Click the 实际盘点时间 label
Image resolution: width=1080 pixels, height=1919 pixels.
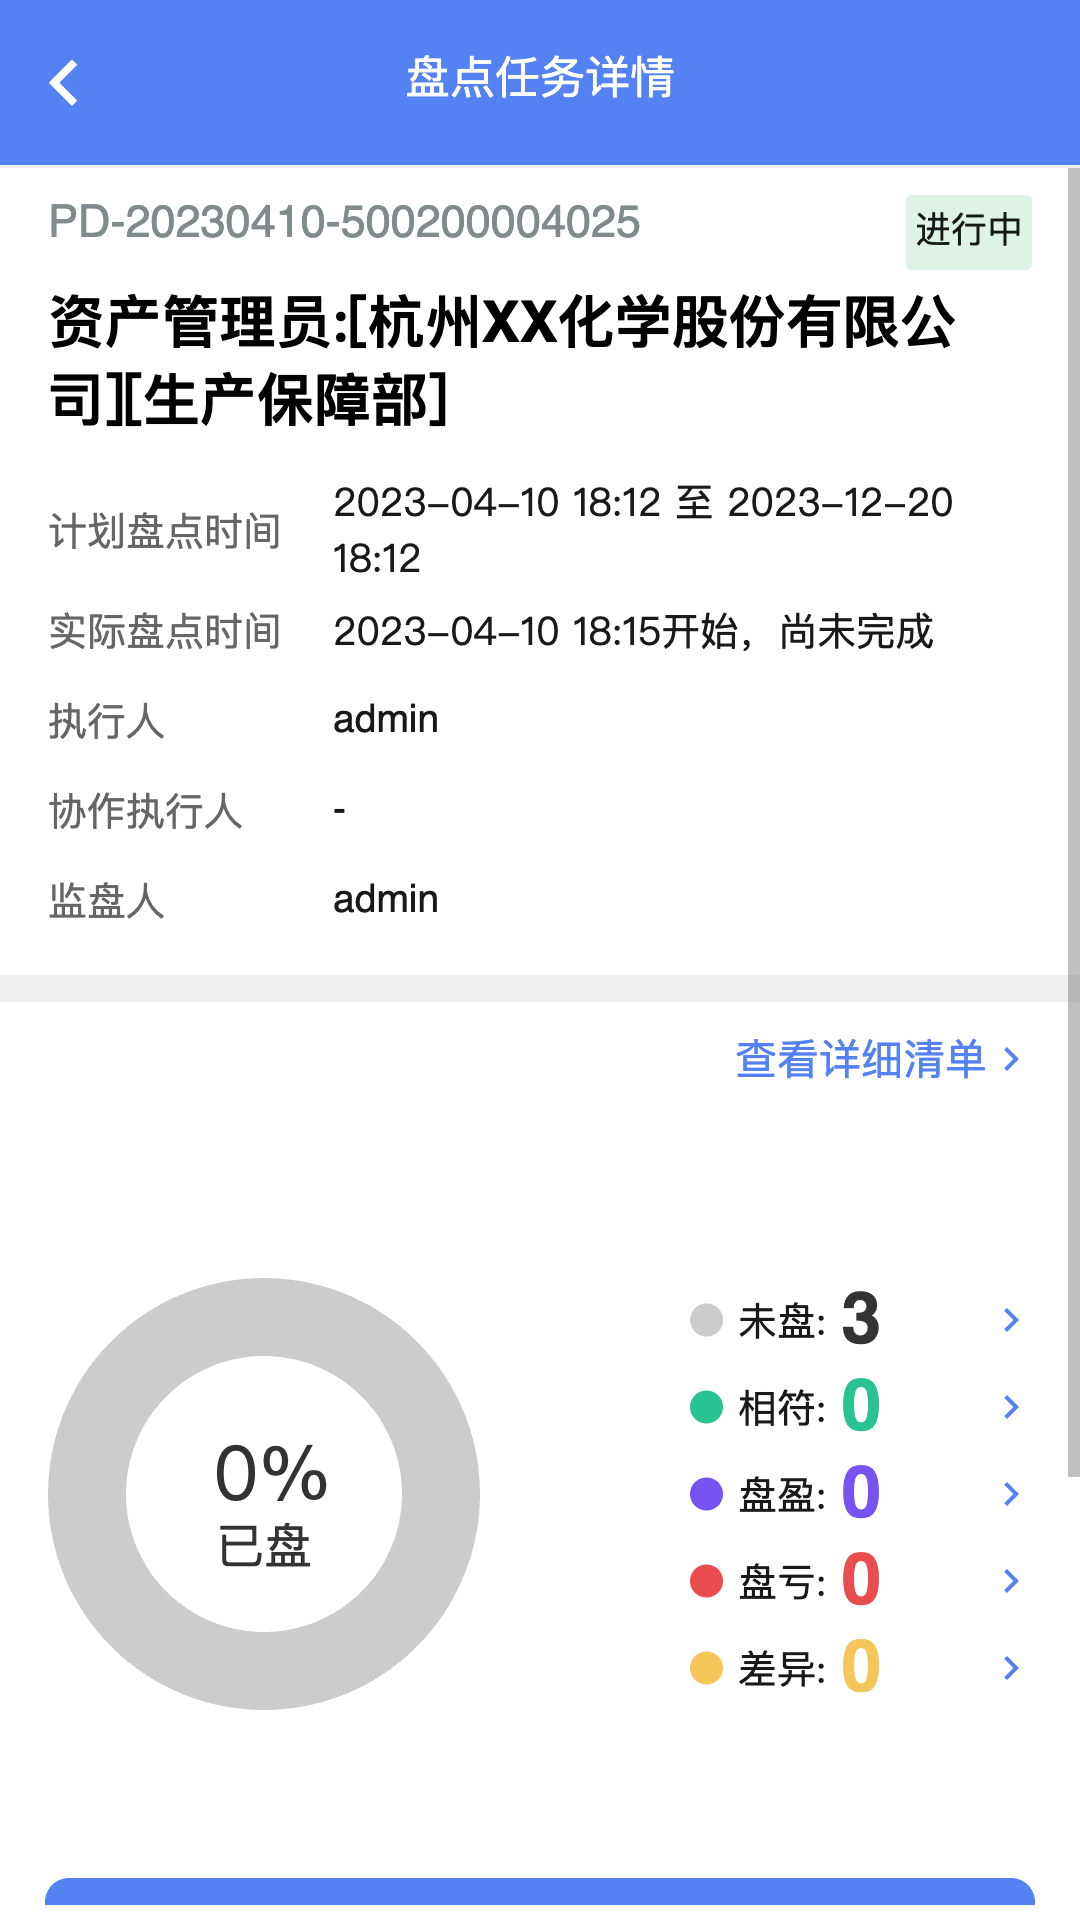165,631
